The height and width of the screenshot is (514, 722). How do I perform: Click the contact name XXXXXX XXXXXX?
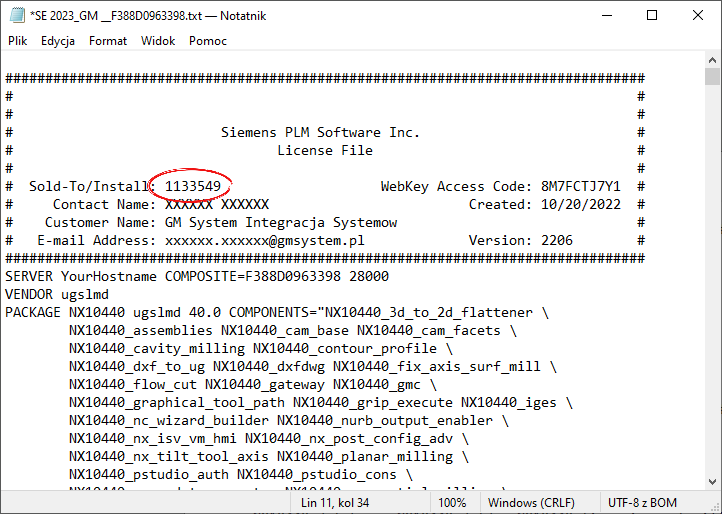pyautogui.click(x=217, y=204)
